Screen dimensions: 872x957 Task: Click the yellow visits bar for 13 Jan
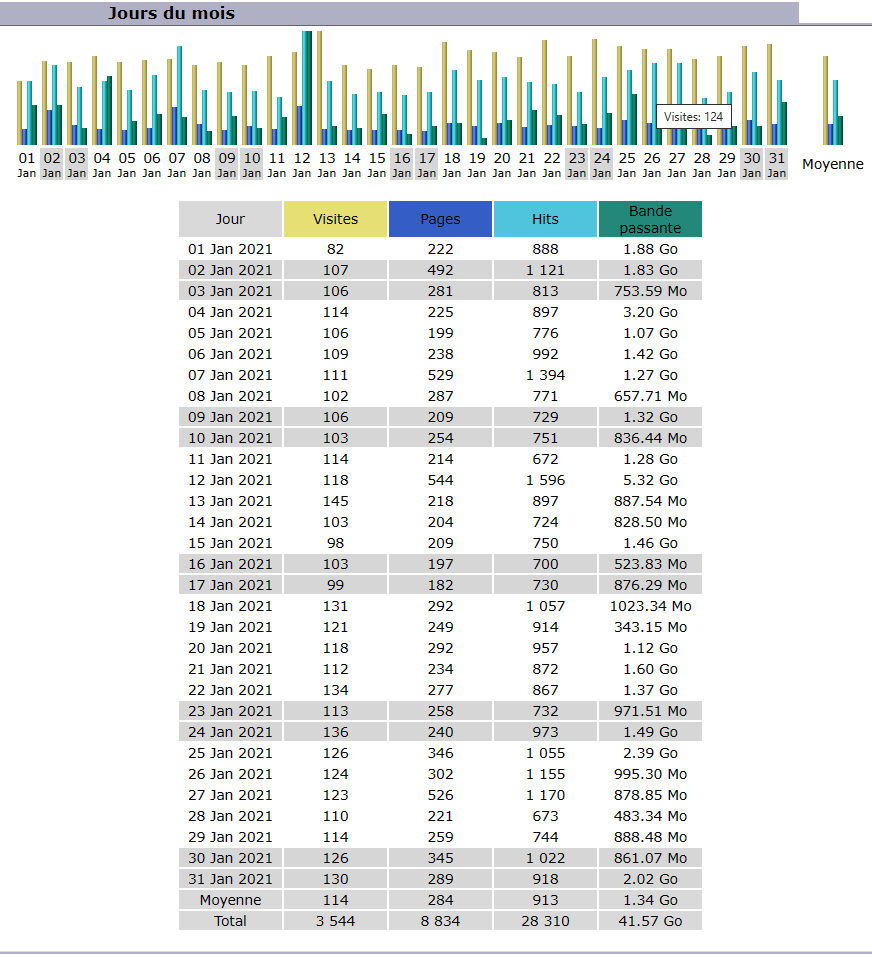coord(319,88)
